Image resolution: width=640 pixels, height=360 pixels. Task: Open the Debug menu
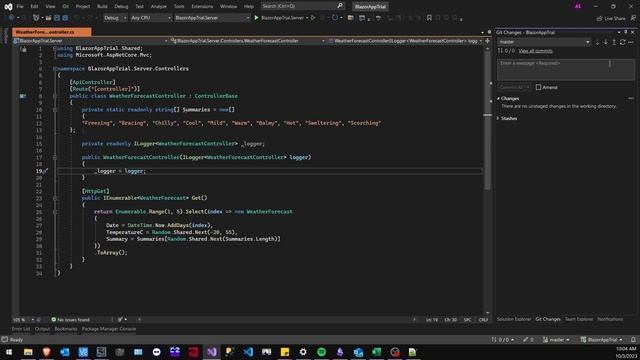121,6
